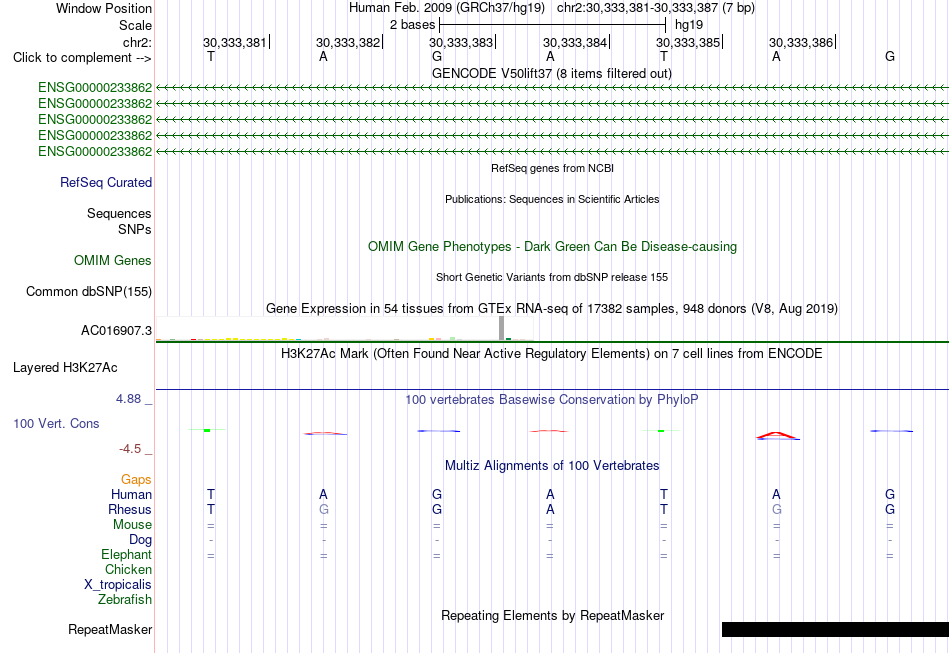This screenshot has height=653, width=950.
Task: Click the grey Rhesus G base below 30,333,386
Action: click(776, 509)
